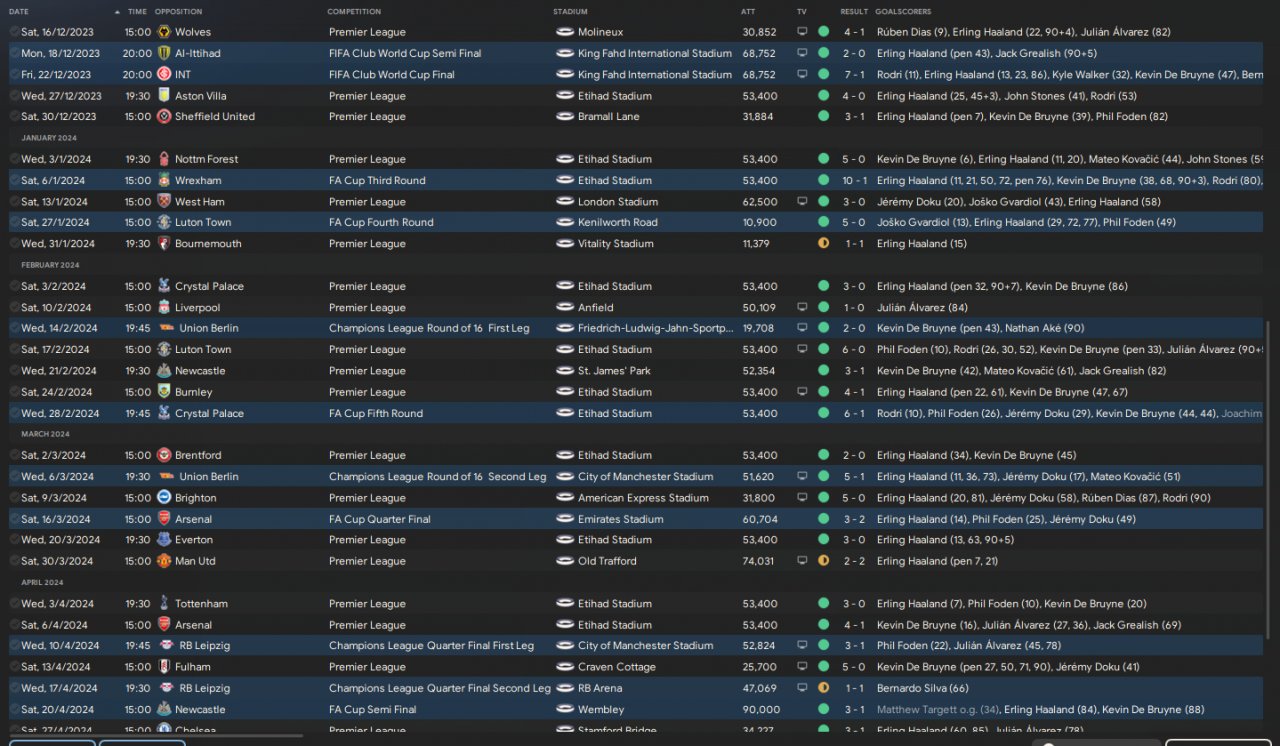Open Champions League Quarter Final Second Leg
This screenshot has width=1280, height=746.
[440, 688]
